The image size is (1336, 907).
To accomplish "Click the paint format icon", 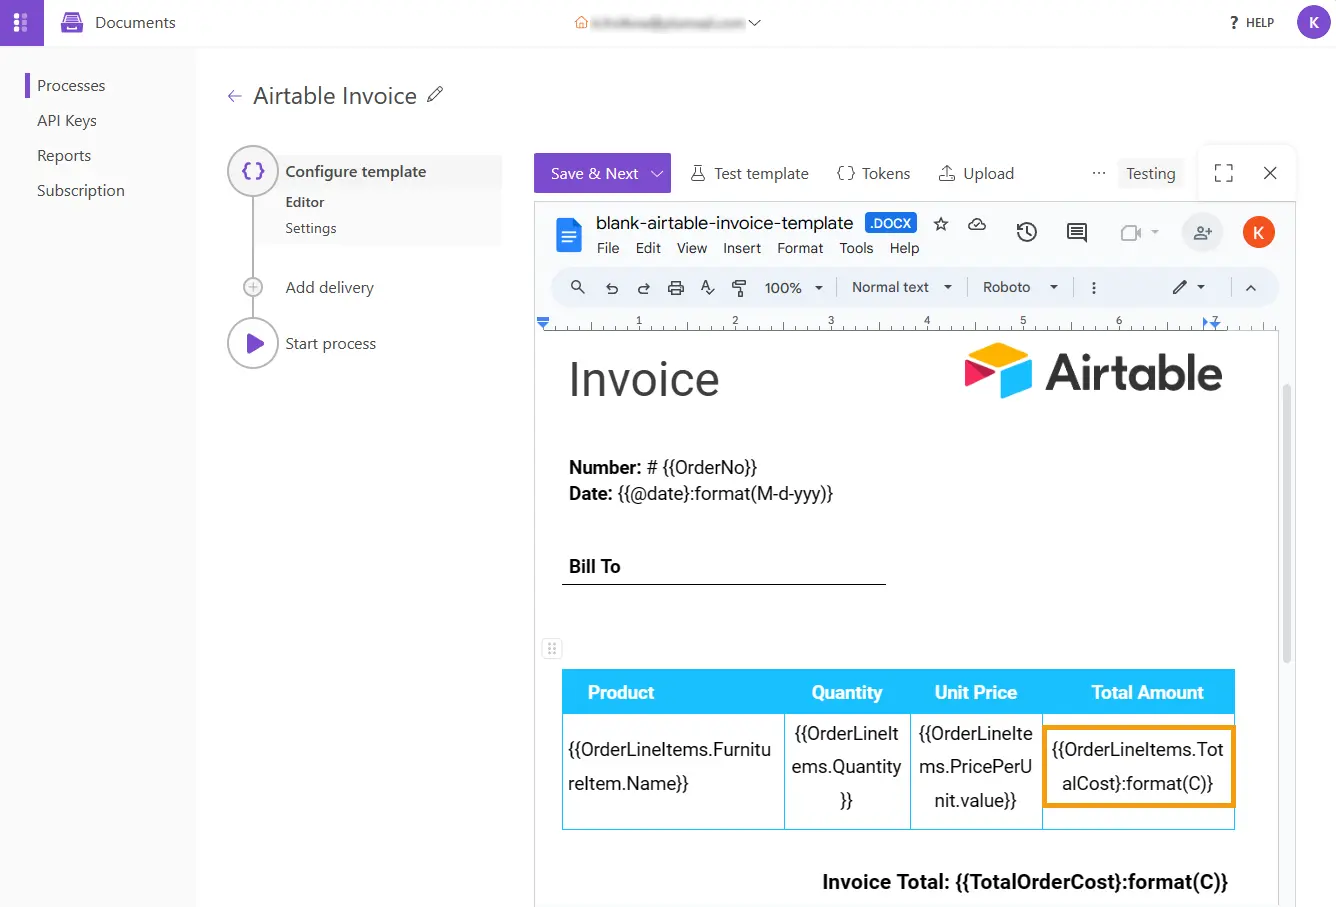I will 739,288.
